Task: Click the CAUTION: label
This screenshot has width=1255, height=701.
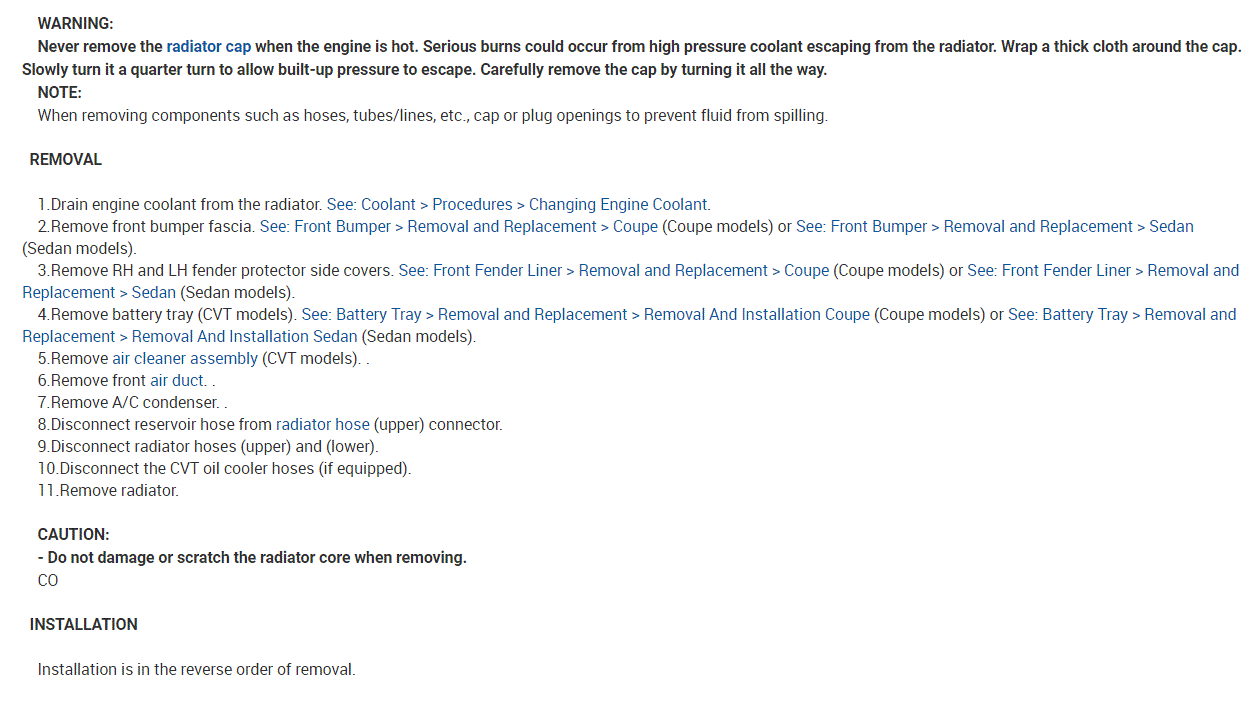Action: [73, 535]
